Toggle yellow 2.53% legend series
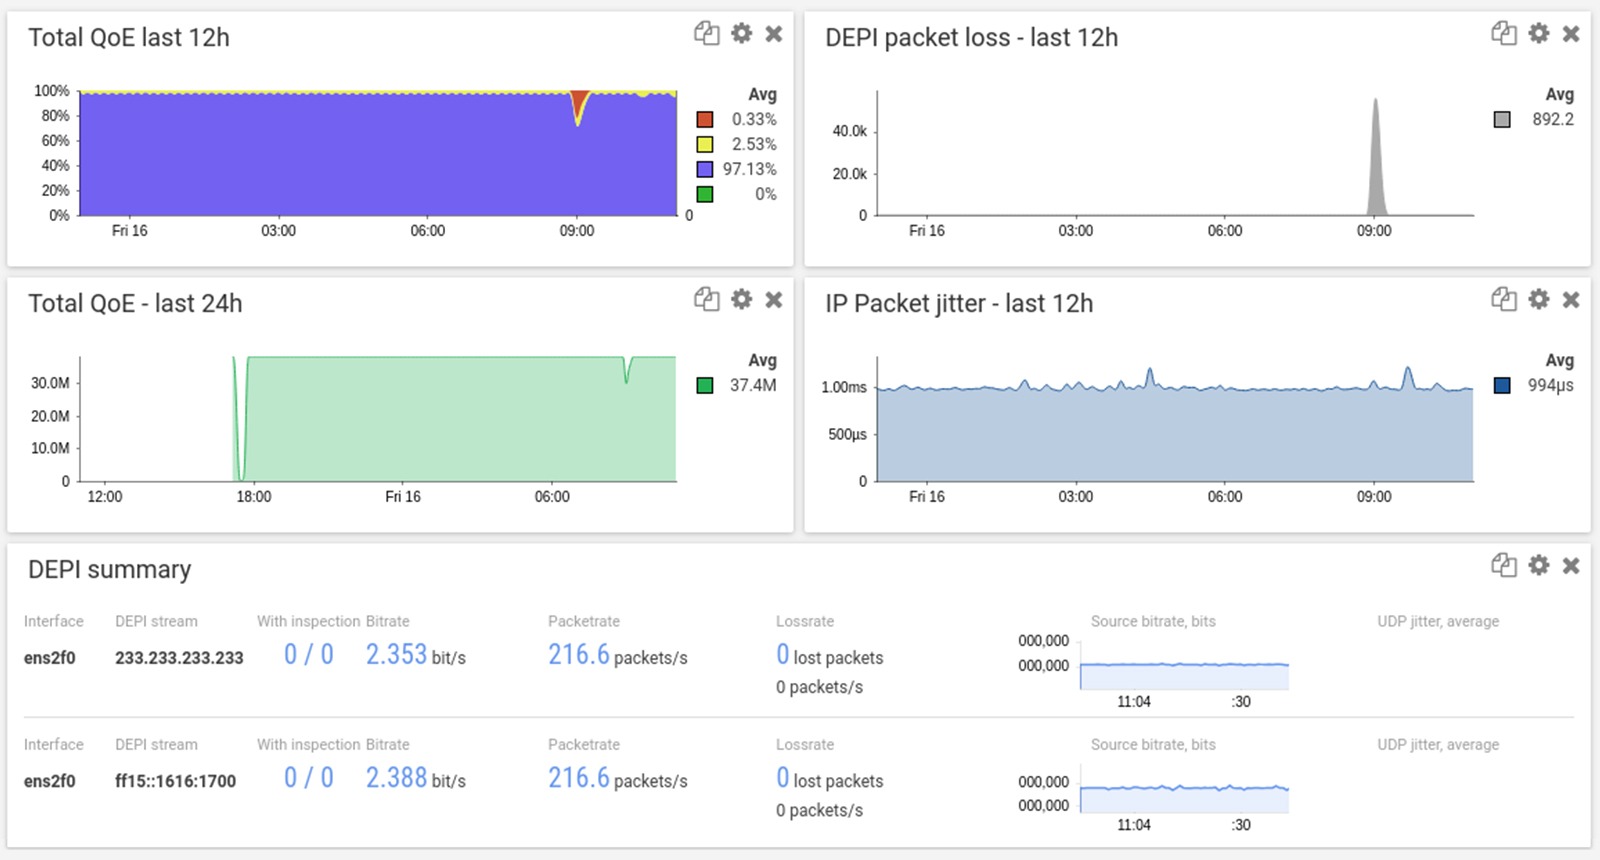 pos(705,144)
